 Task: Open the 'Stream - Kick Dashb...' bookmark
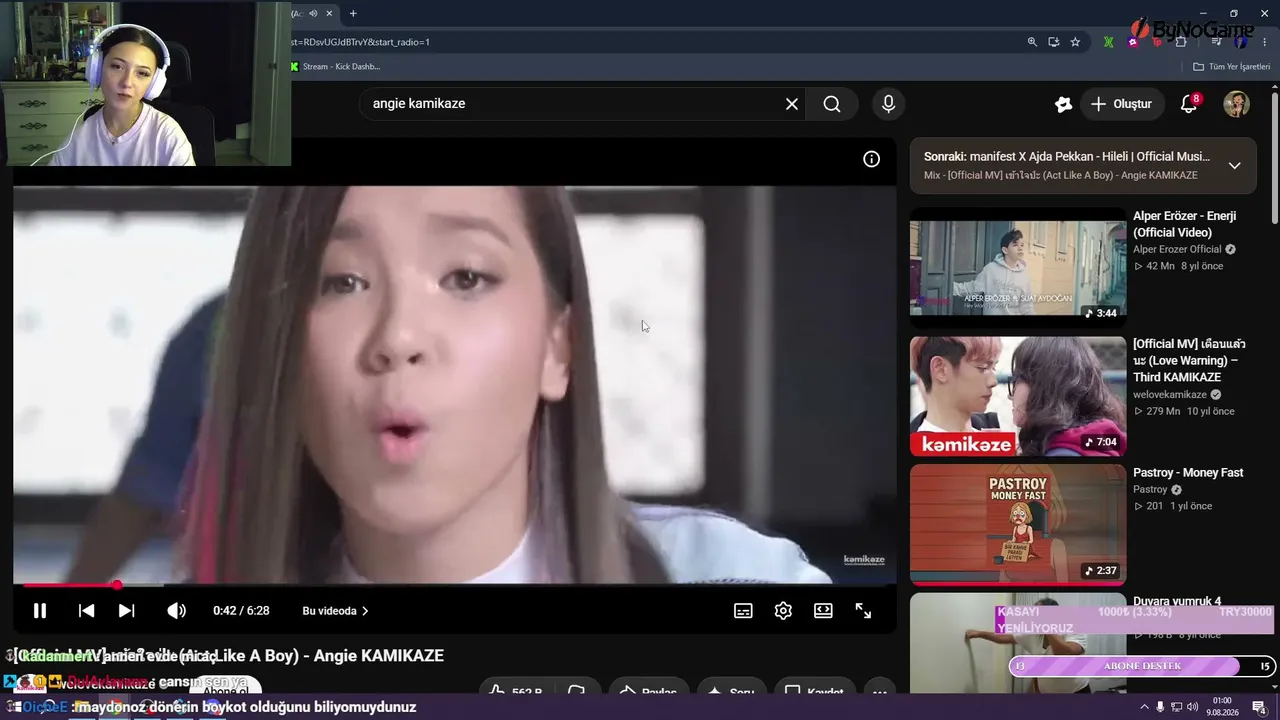click(x=335, y=67)
